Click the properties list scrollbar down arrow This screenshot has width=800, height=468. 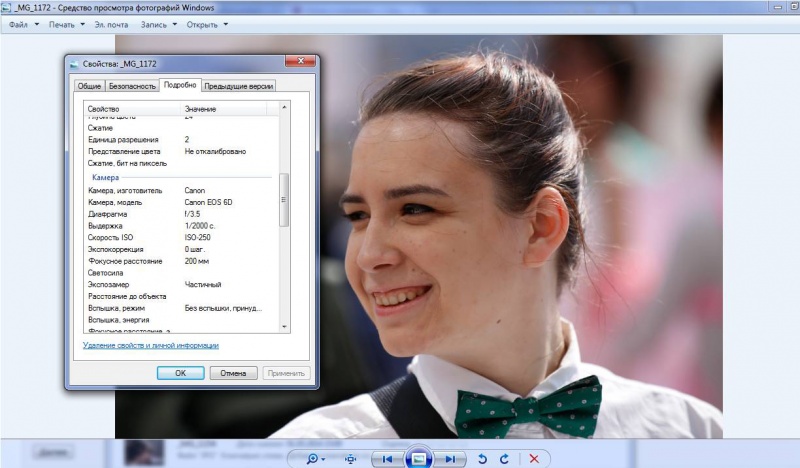click(284, 327)
